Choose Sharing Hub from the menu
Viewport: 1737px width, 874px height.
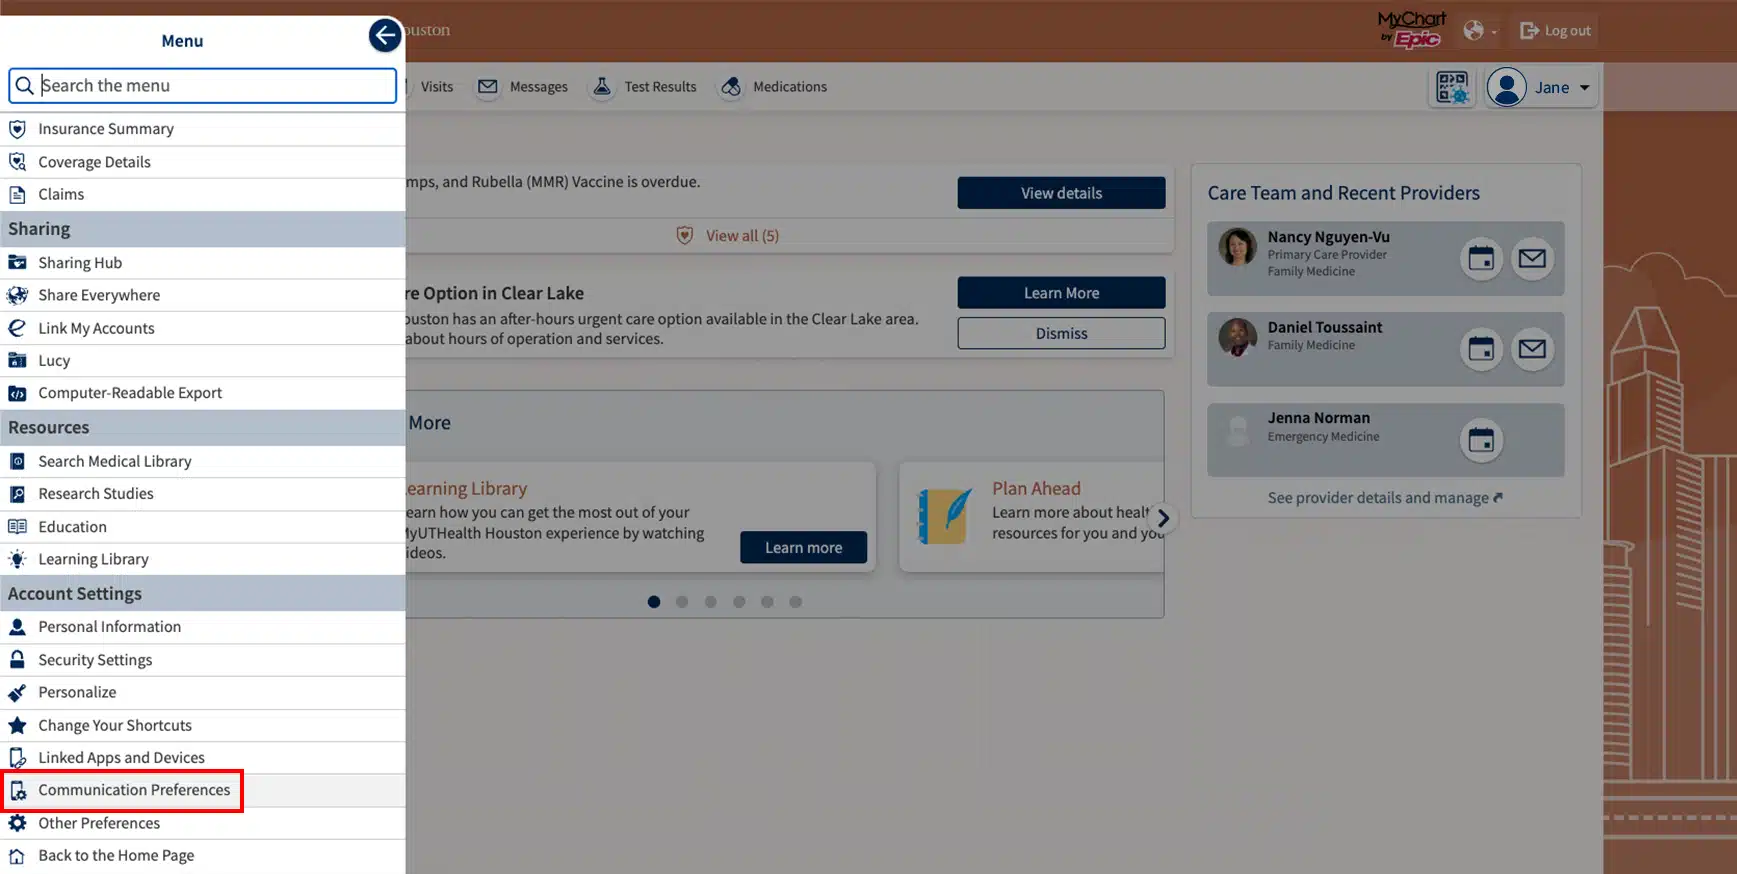pyautogui.click(x=80, y=263)
